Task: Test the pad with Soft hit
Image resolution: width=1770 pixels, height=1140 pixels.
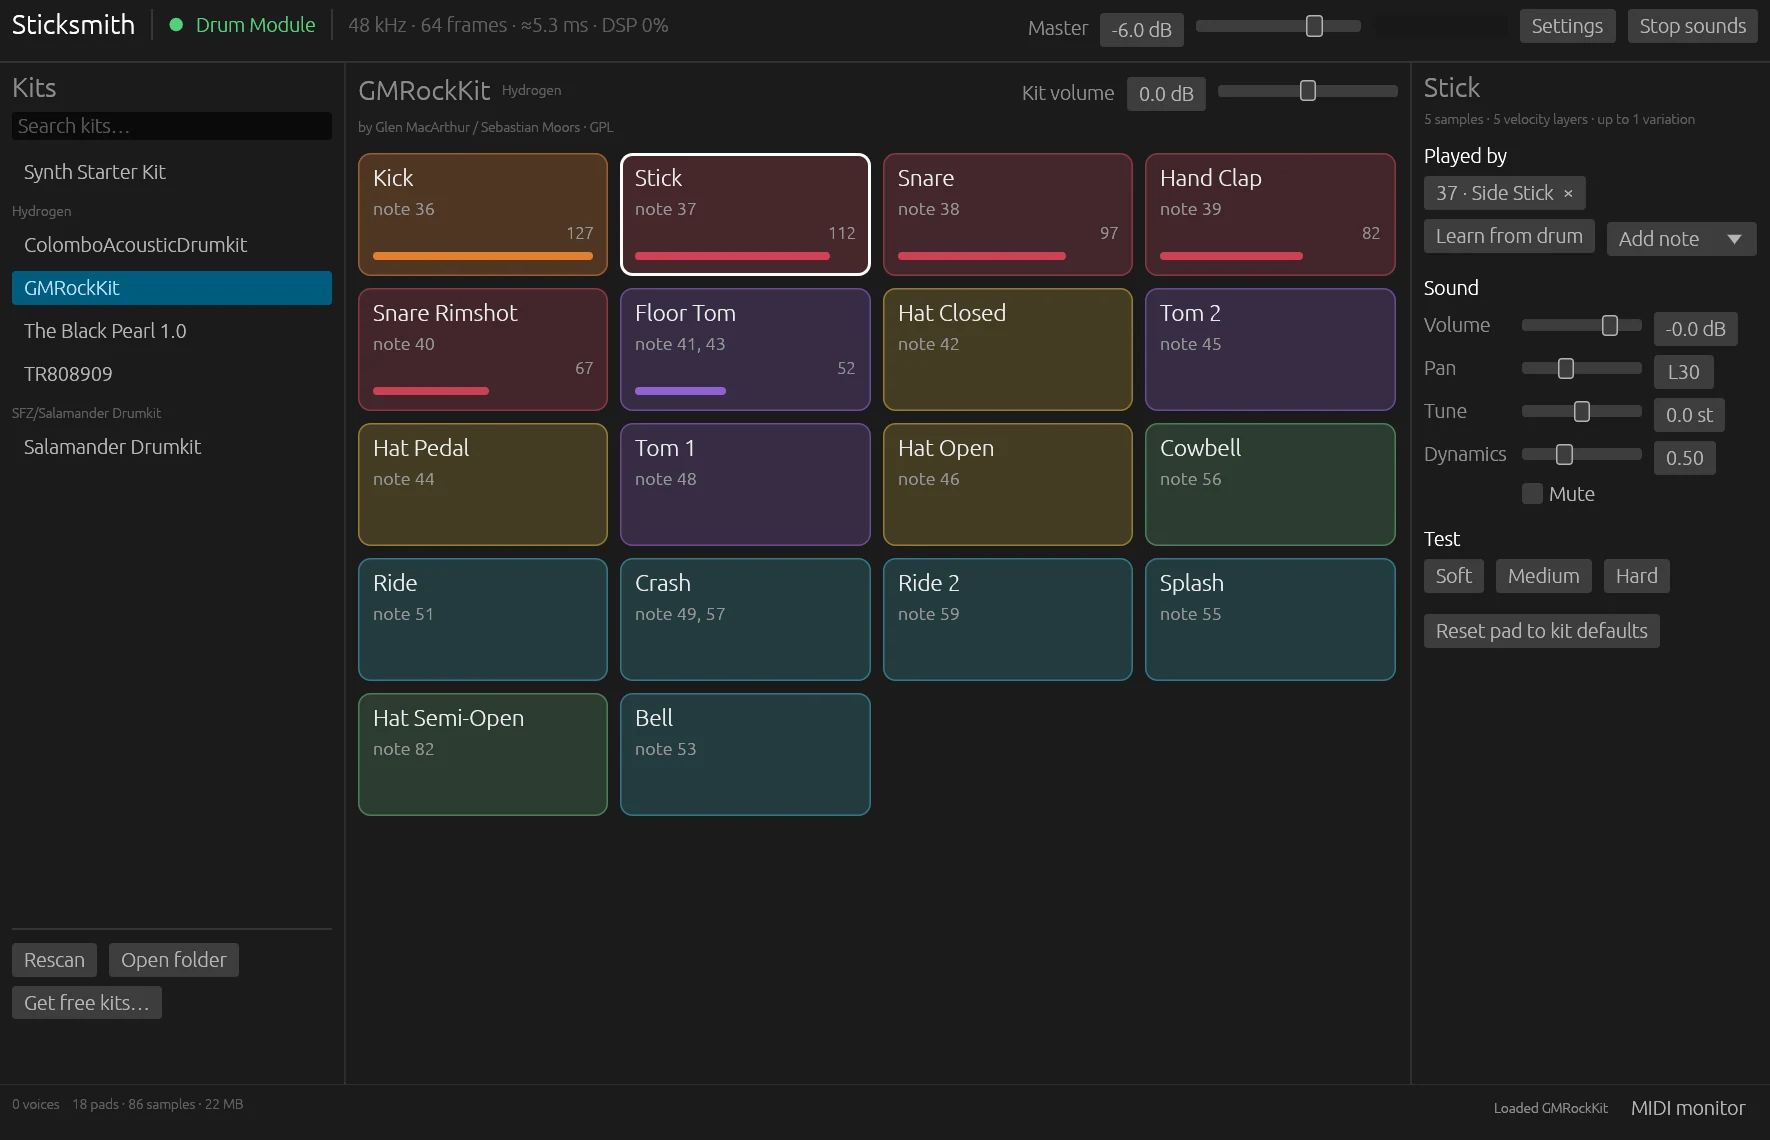Action: click(x=1454, y=576)
